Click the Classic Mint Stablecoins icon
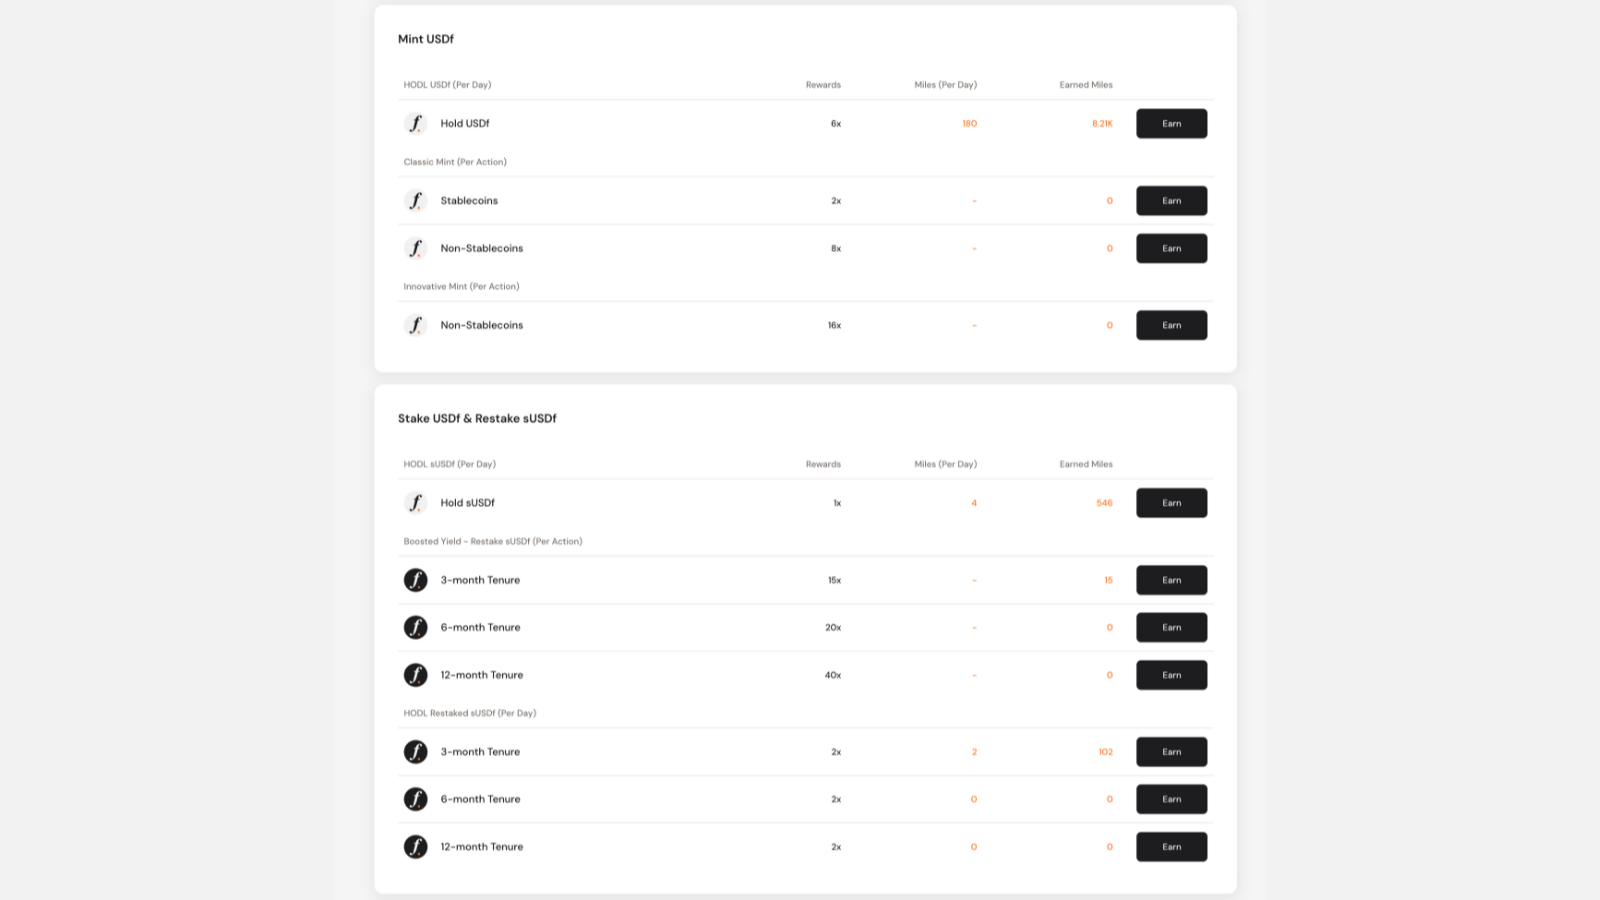This screenshot has height=900, width=1600. (415, 201)
